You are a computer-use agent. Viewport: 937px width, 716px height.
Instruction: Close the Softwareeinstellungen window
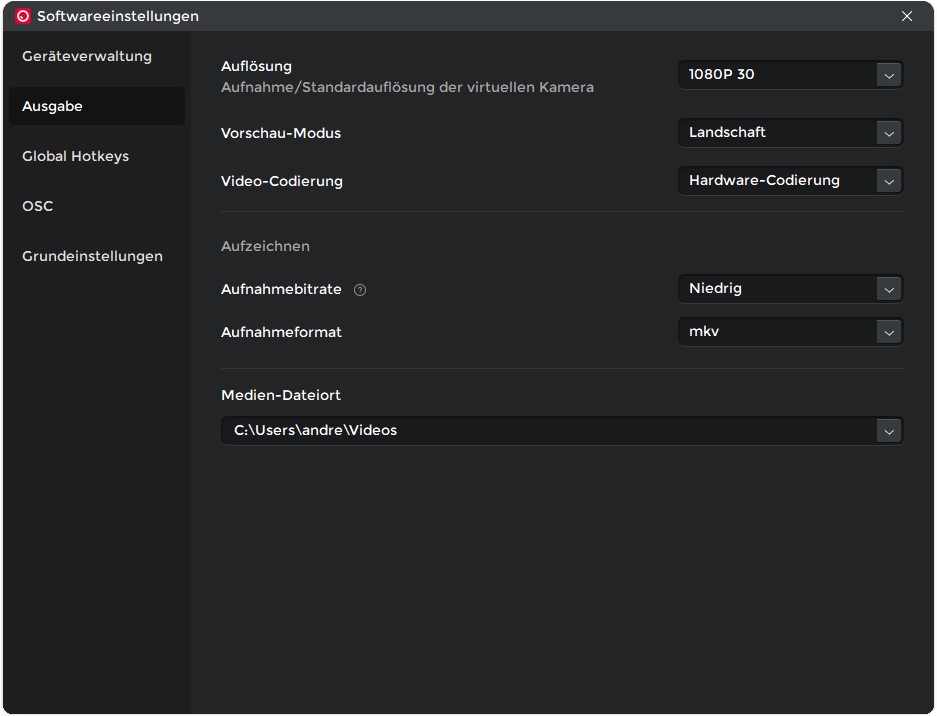pyautogui.click(x=907, y=16)
